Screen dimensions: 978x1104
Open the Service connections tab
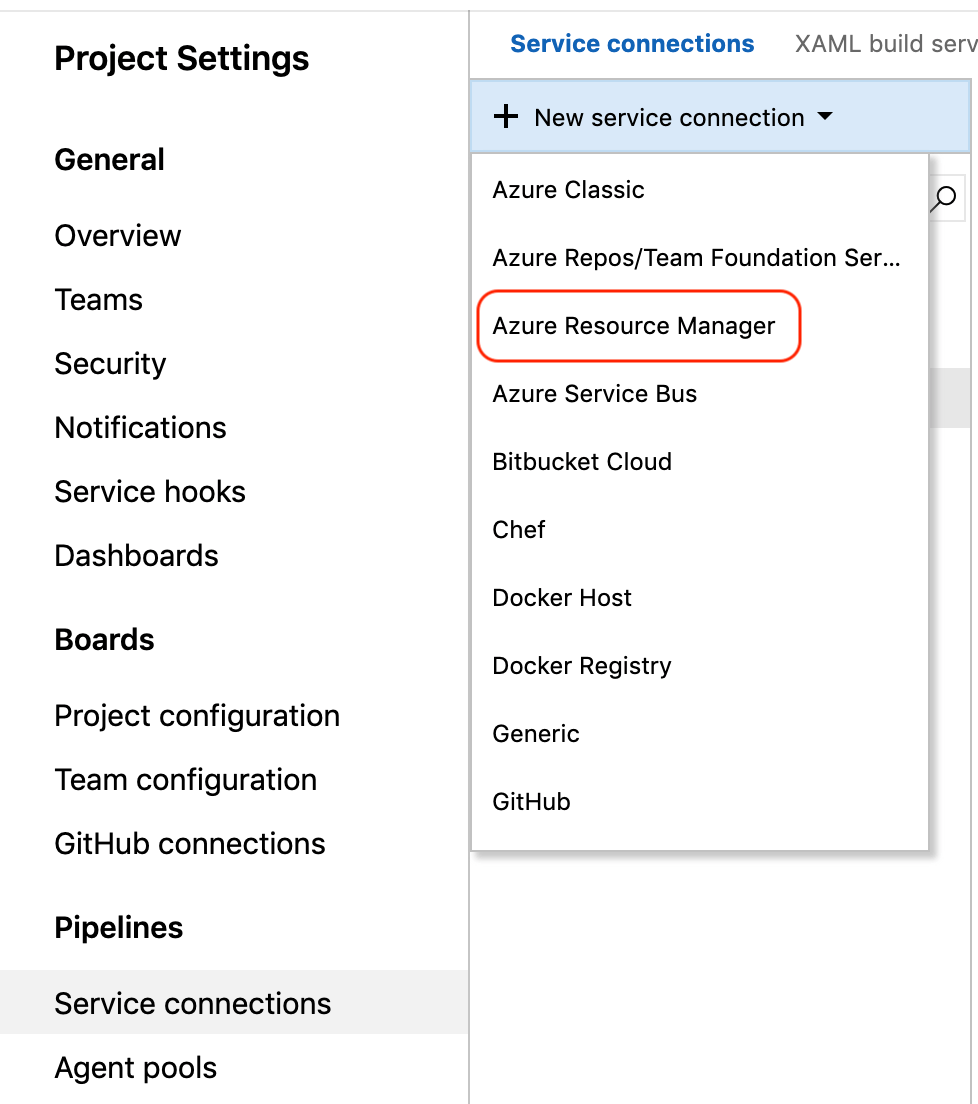coord(632,44)
